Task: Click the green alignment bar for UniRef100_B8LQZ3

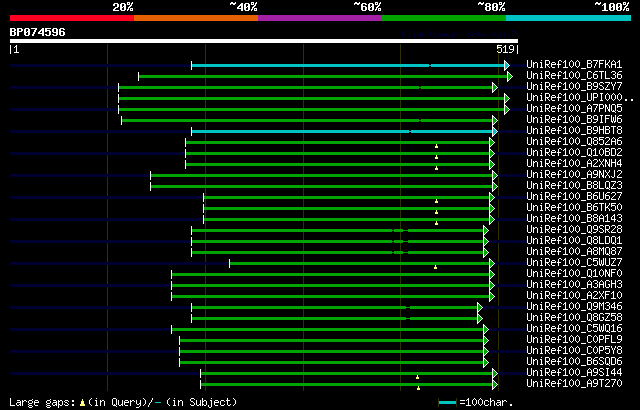Action: pos(322,186)
